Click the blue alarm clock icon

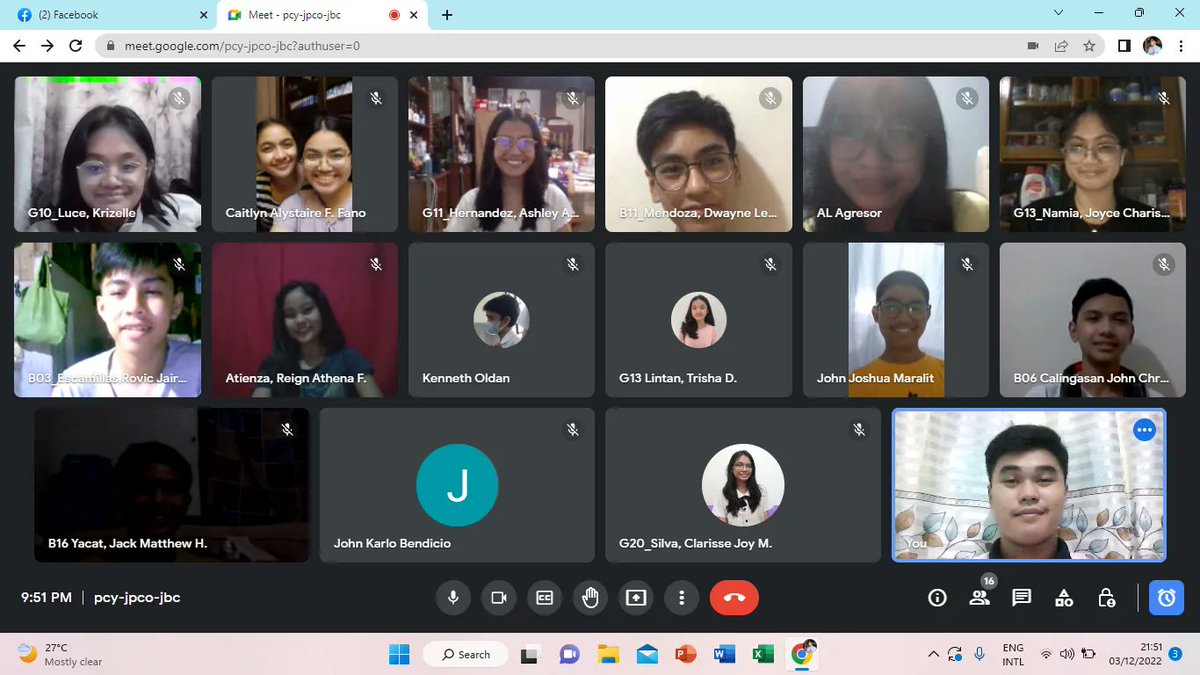[x=1166, y=598]
